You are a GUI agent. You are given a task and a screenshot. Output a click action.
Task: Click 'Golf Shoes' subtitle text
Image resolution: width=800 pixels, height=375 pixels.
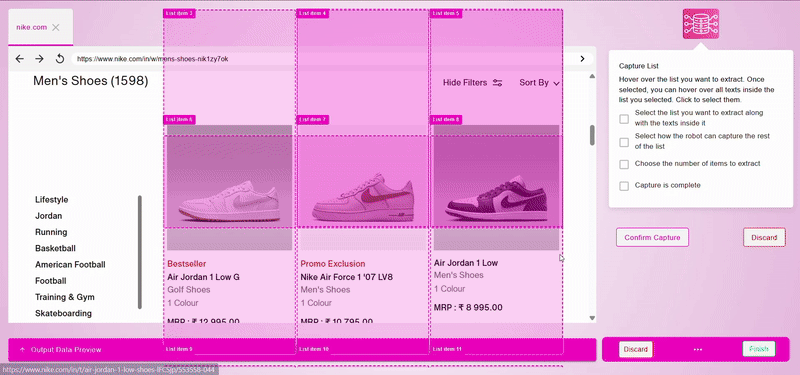[x=189, y=290]
